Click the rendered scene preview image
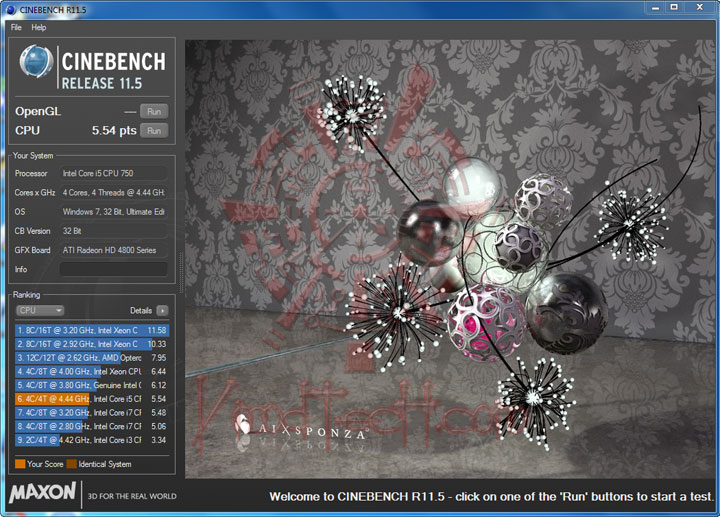This screenshot has width=720, height=517. [x=450, y=259]
